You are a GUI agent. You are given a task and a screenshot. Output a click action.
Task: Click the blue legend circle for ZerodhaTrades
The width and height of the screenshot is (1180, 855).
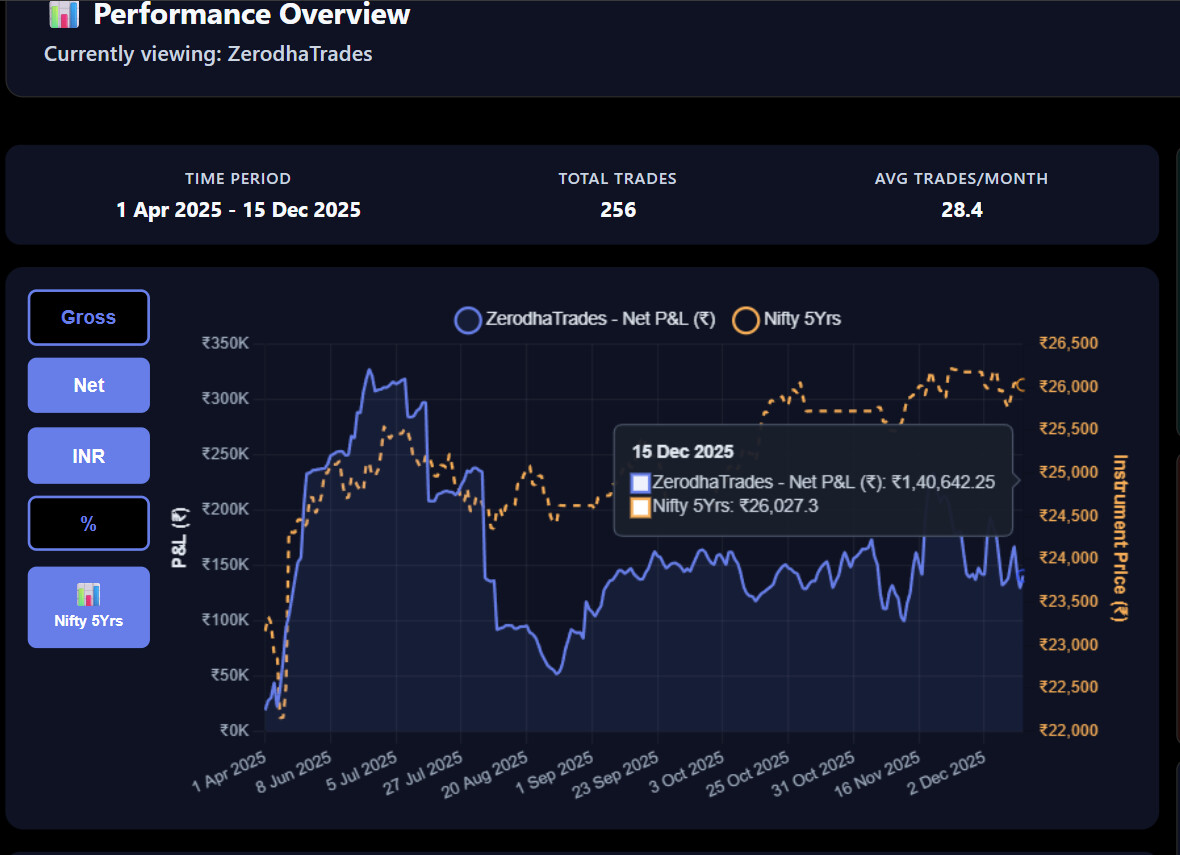[467, 320]
